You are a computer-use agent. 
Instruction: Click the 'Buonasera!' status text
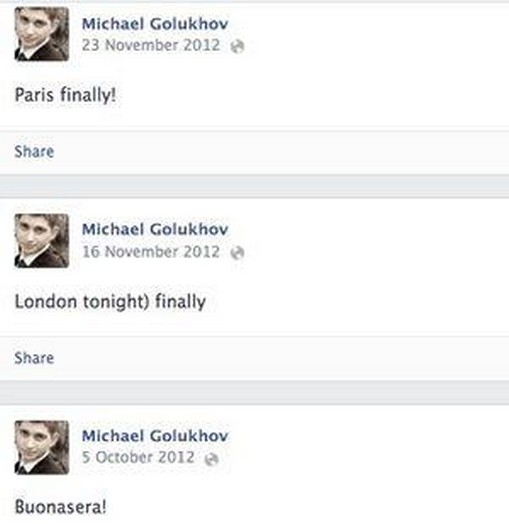coord(60,507)
